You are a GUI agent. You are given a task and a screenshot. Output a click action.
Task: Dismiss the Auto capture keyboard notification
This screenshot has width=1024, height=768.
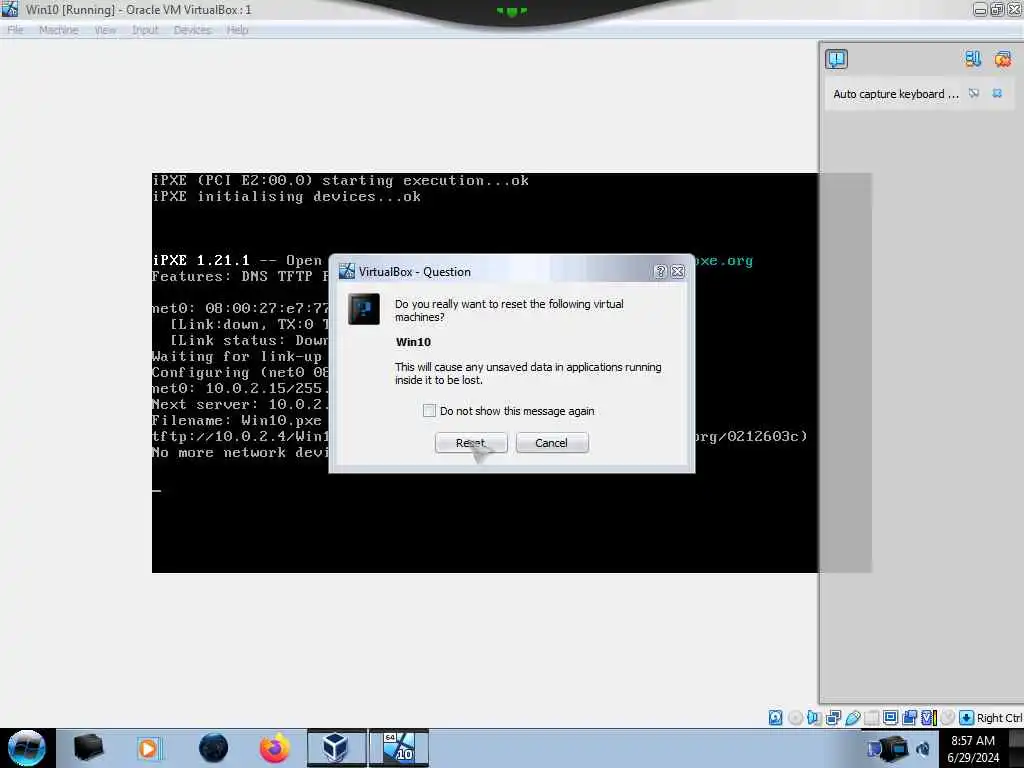(x=997, y=93)
